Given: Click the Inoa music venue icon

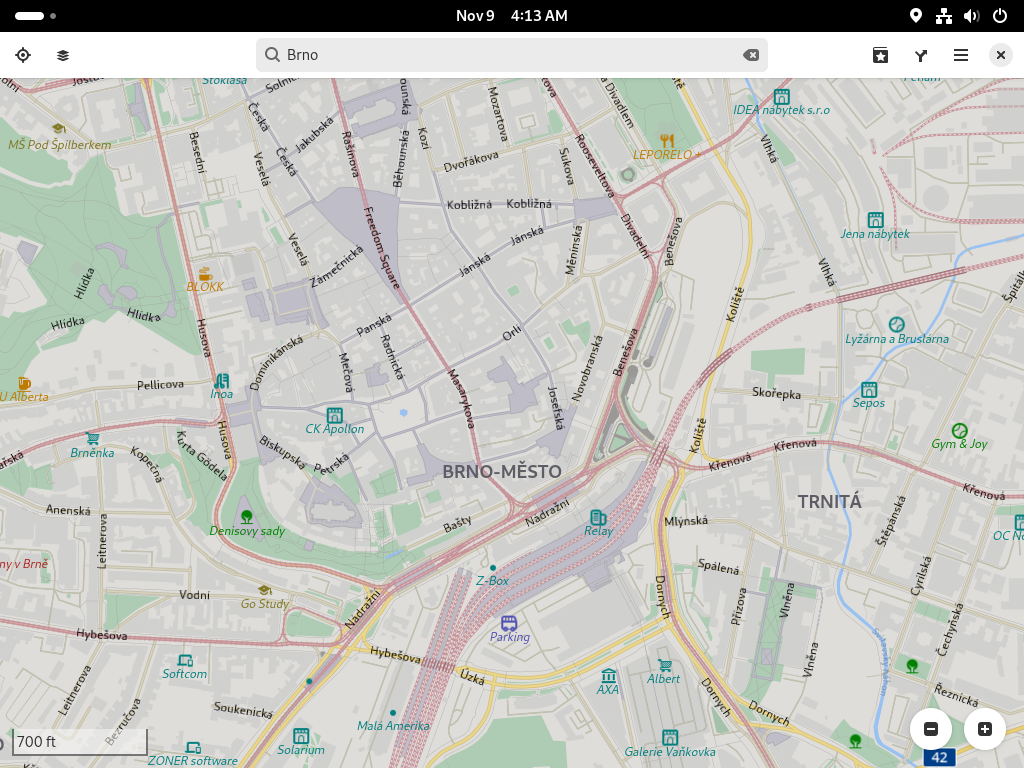Looking at the screenshot, I should coord(221,381).
